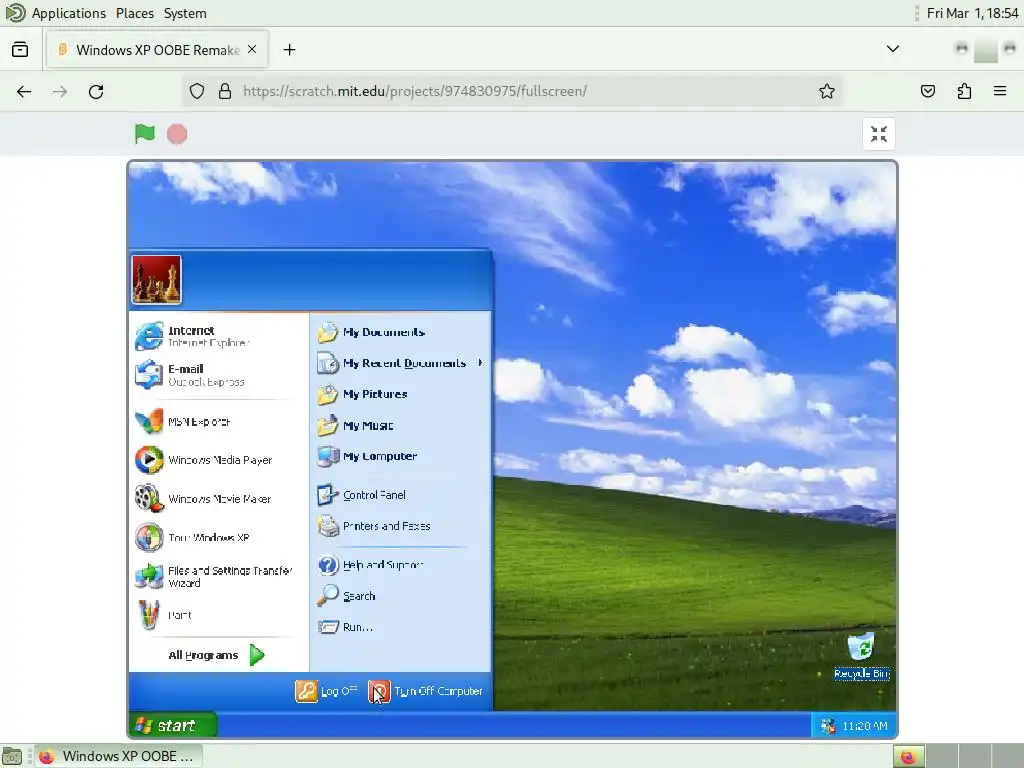Reload the current page

(x=96, y=91)
